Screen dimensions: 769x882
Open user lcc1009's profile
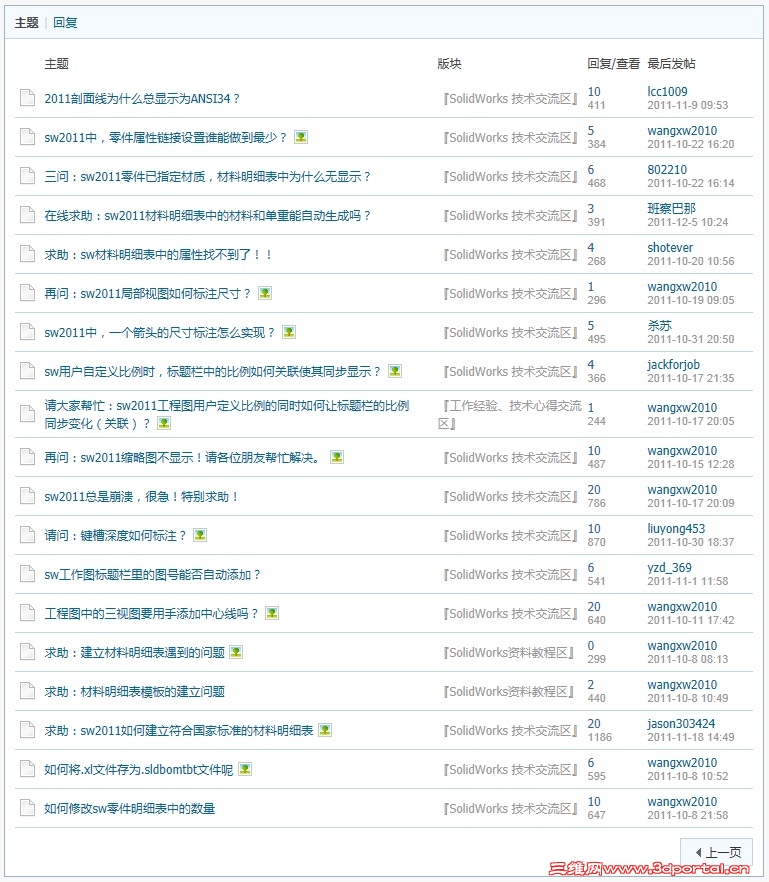click(667, 92)
